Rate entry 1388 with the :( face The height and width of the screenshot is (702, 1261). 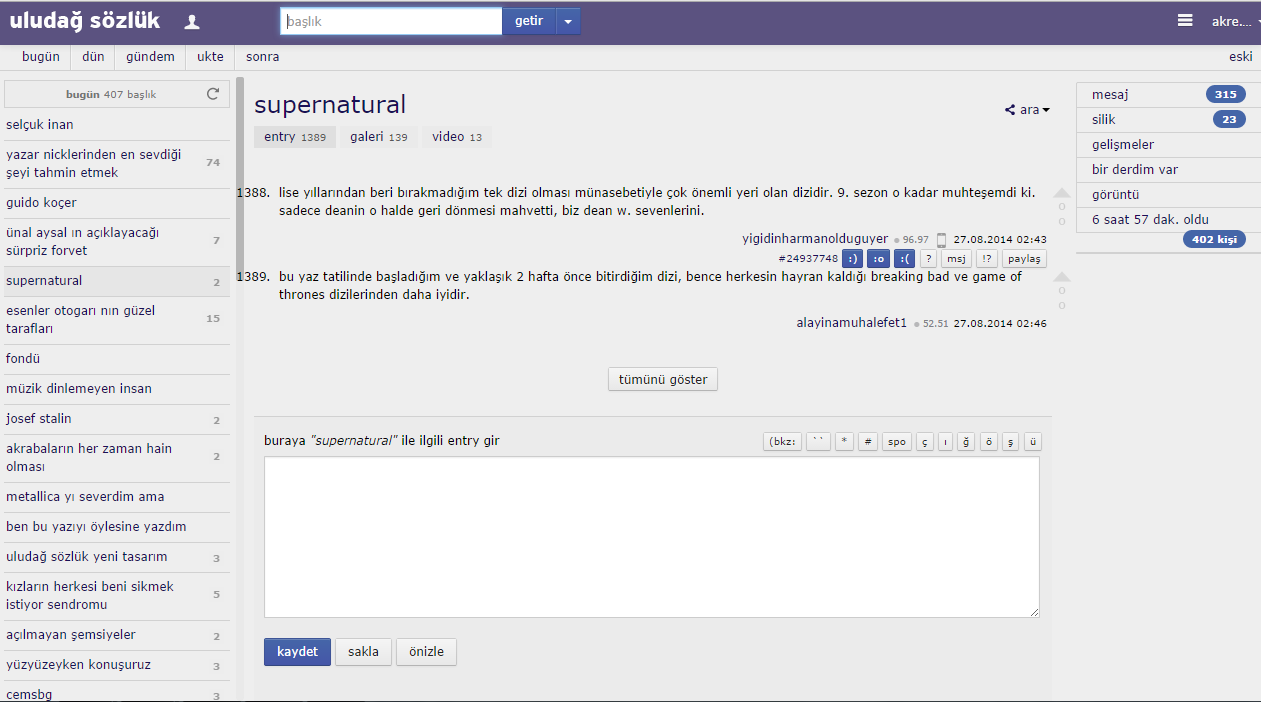904,258
